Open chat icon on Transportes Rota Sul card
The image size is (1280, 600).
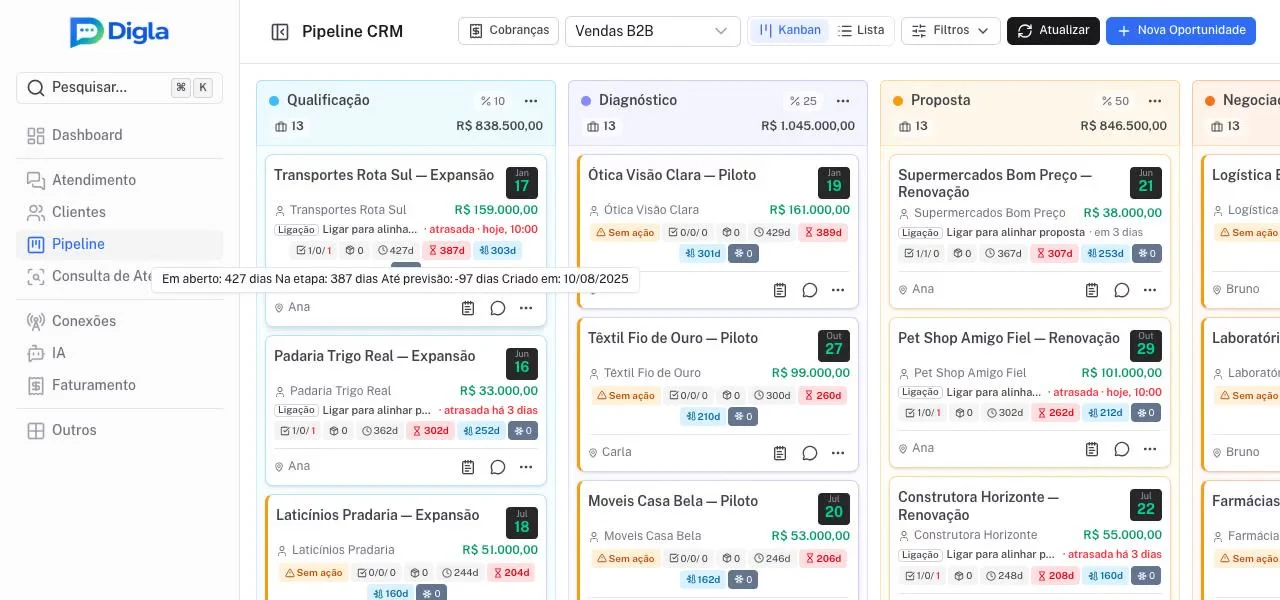click(498, 308)
